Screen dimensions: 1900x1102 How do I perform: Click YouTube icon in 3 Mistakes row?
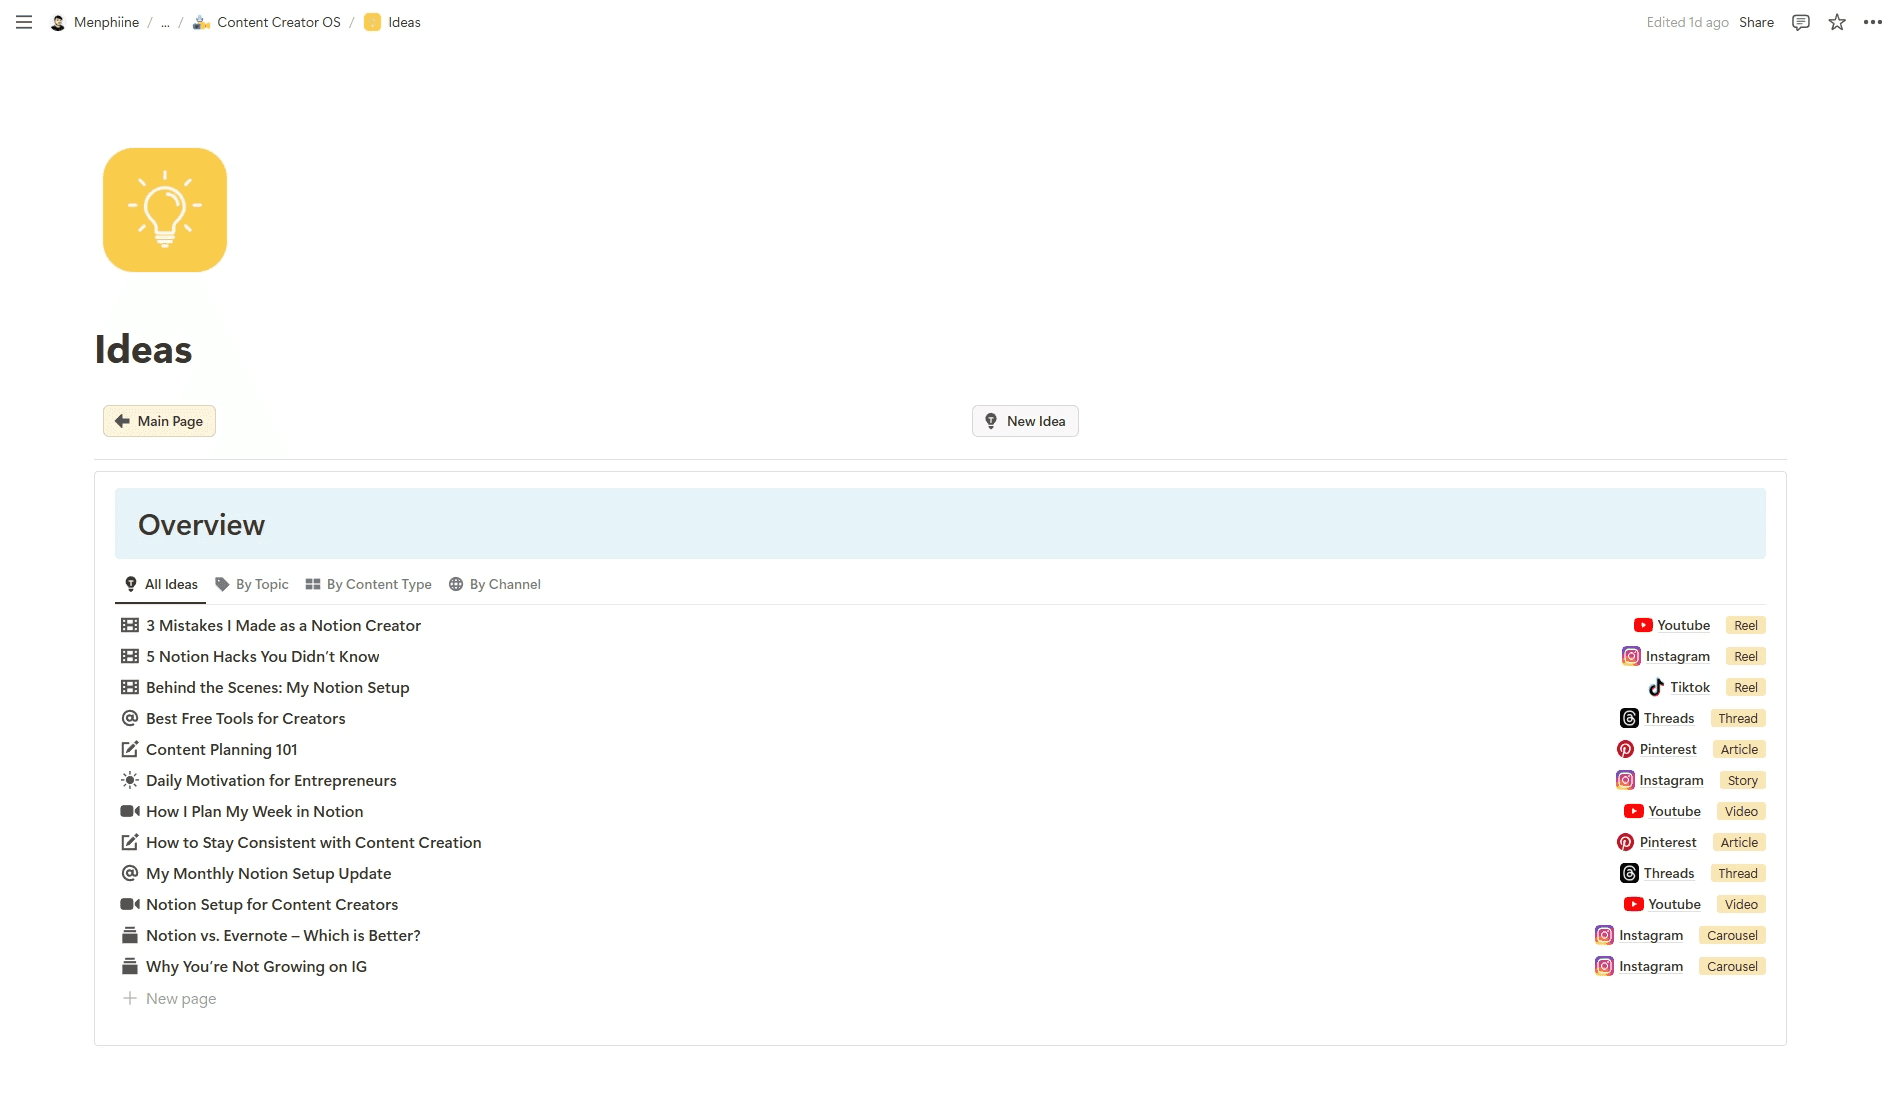tap(1643, 625)
